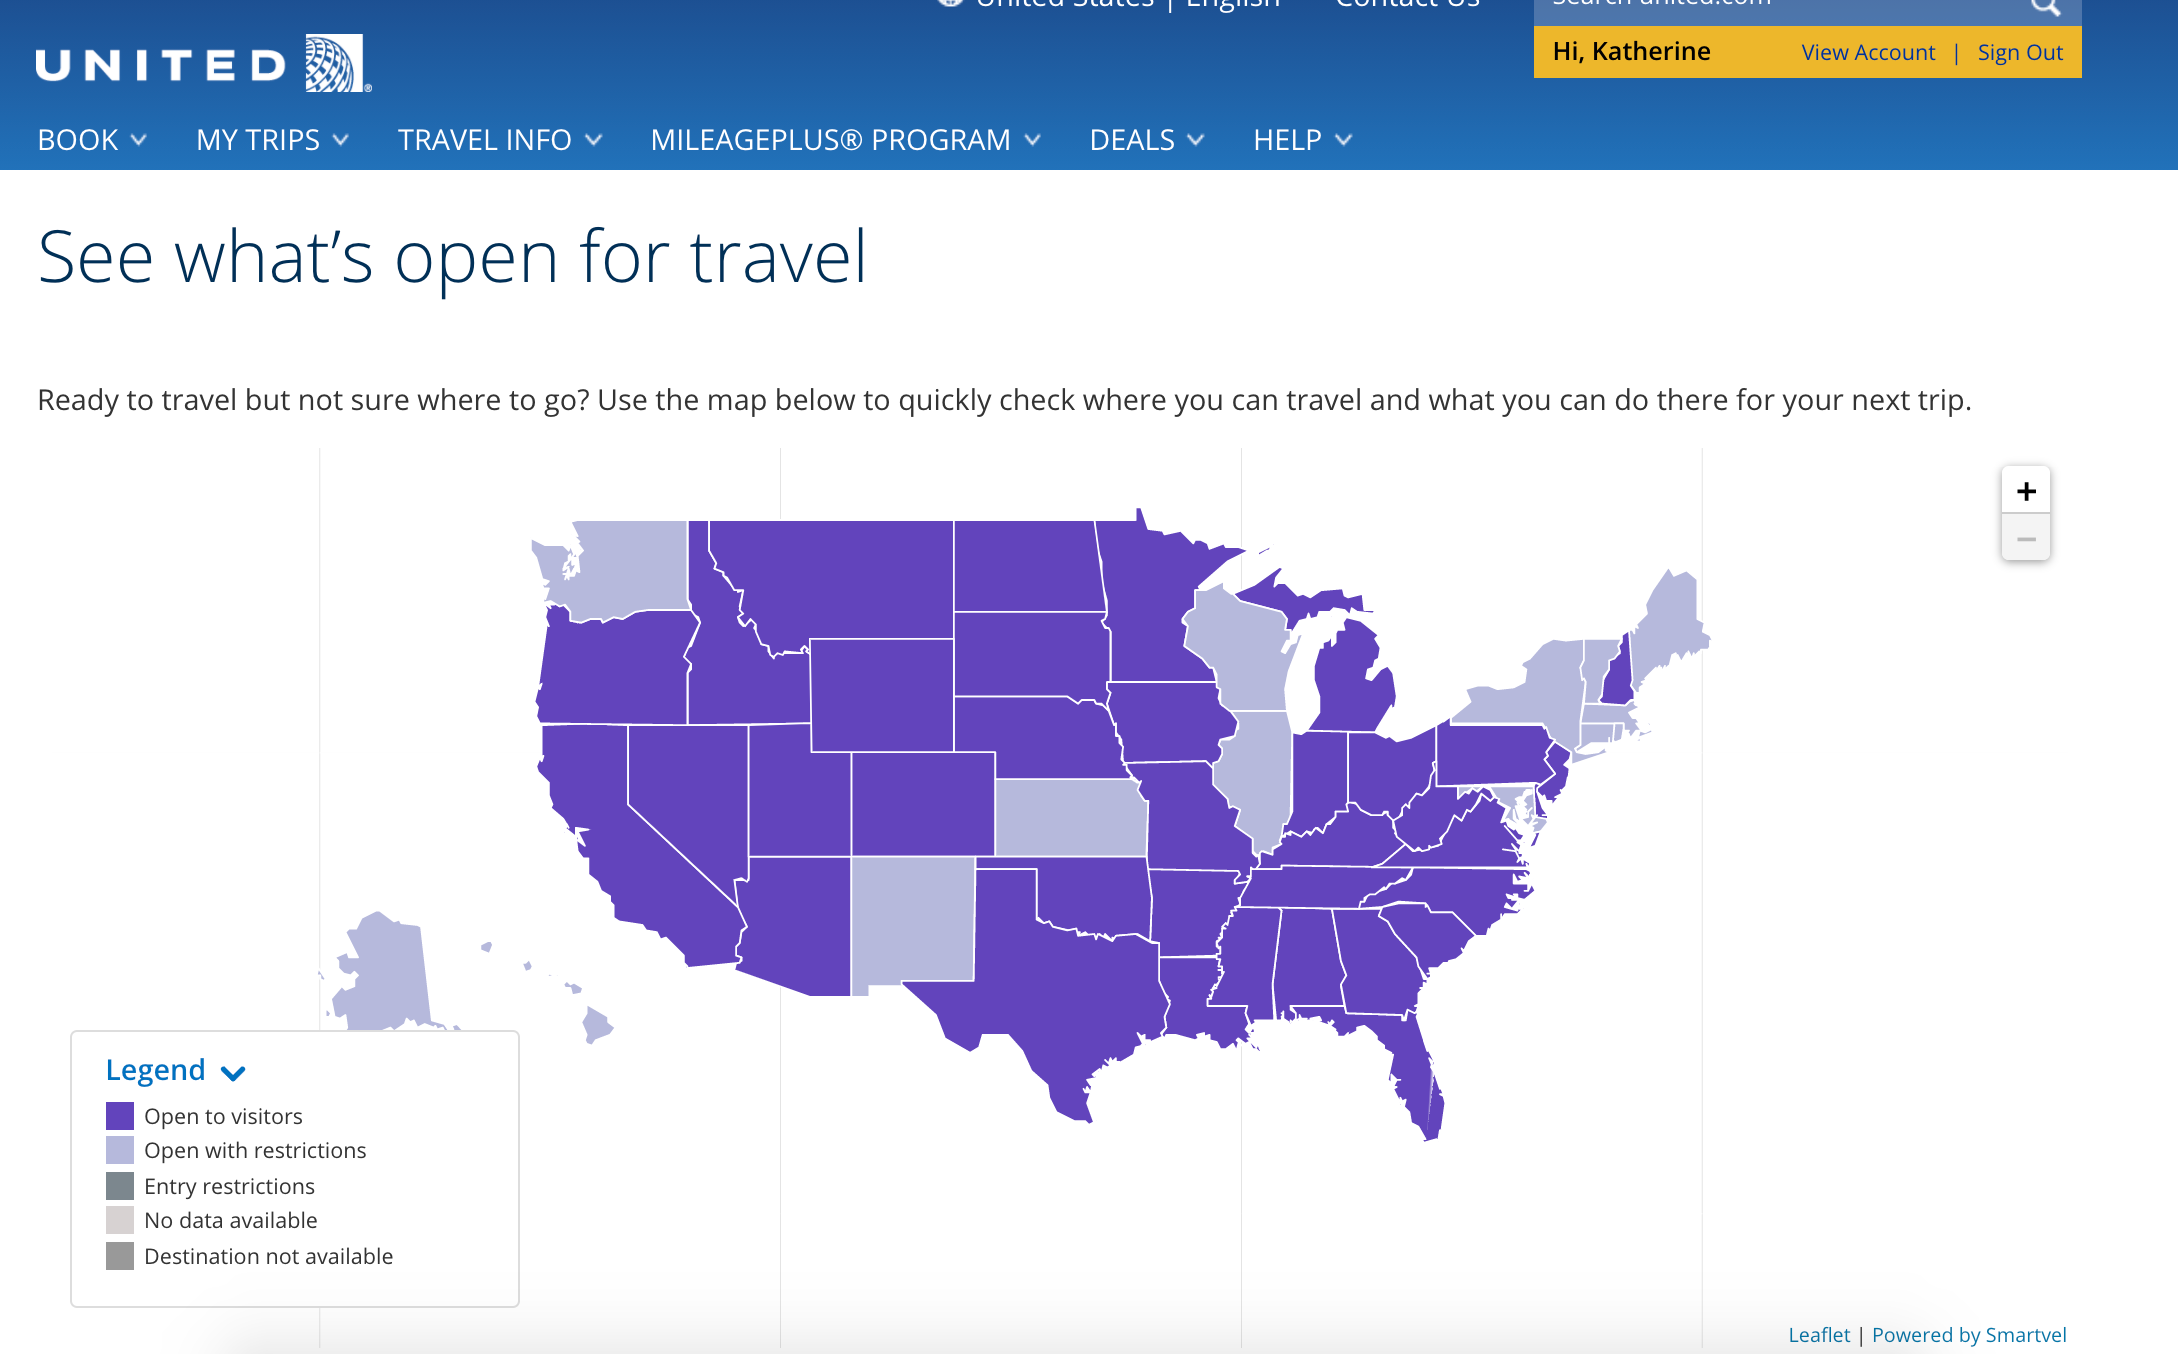Image resolution: width=2178 pixels, height=1354 pixels.
Task: Click the Sign Out link
Action: (2020, 52)
